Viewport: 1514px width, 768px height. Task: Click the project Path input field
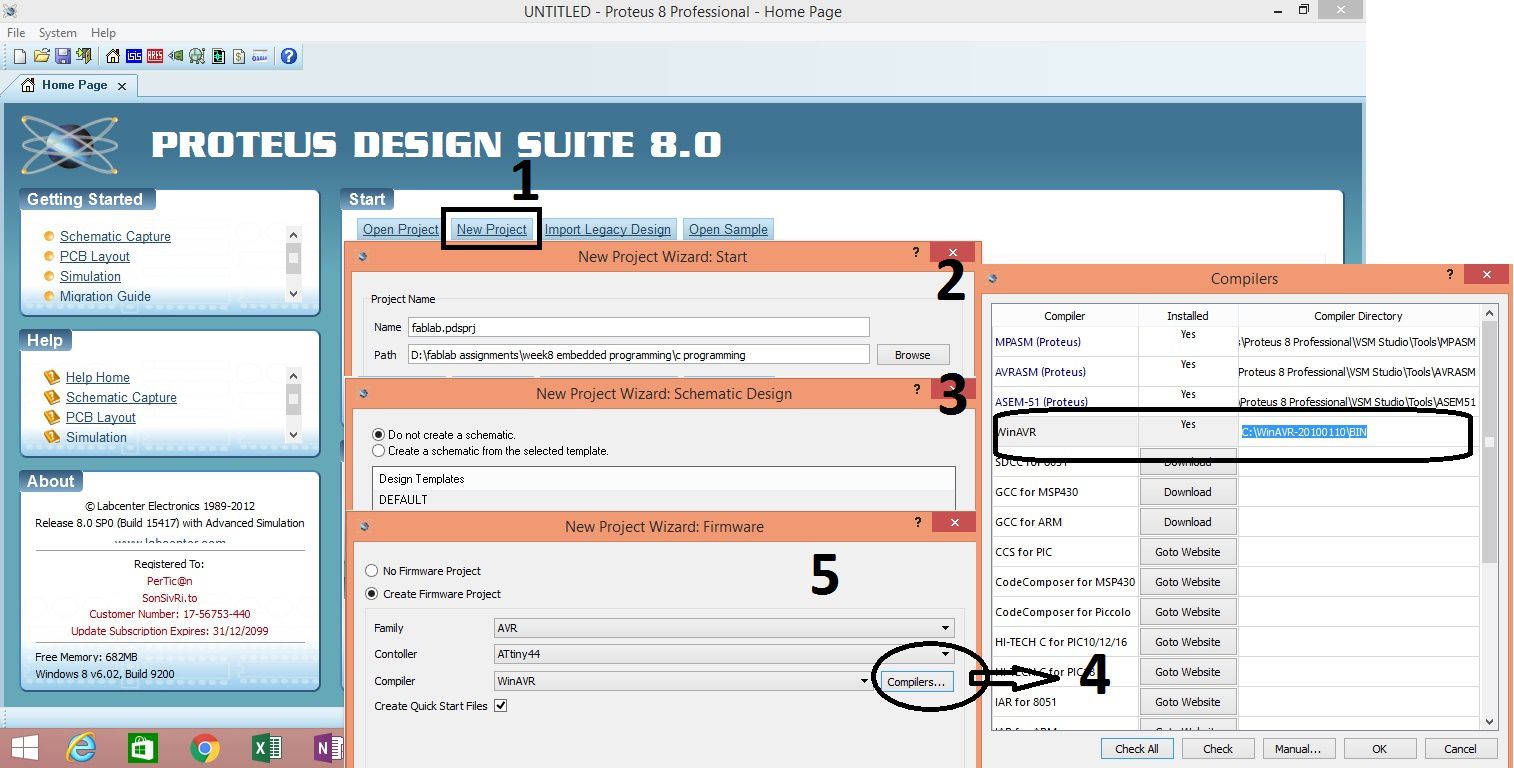638,355
